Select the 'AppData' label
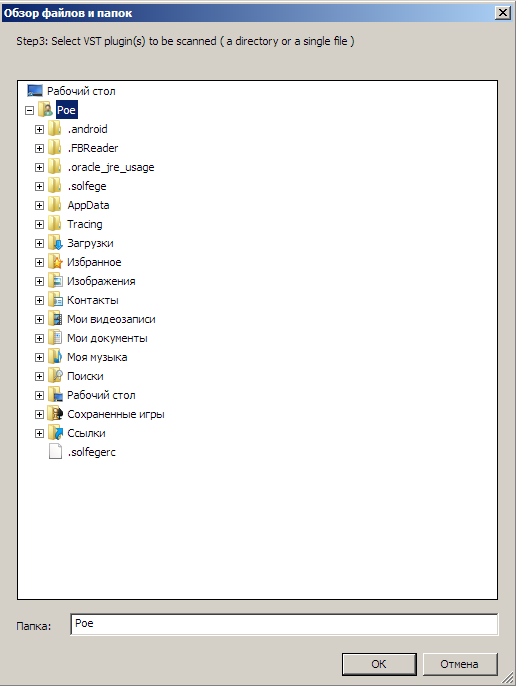 [x=88, y=206]
